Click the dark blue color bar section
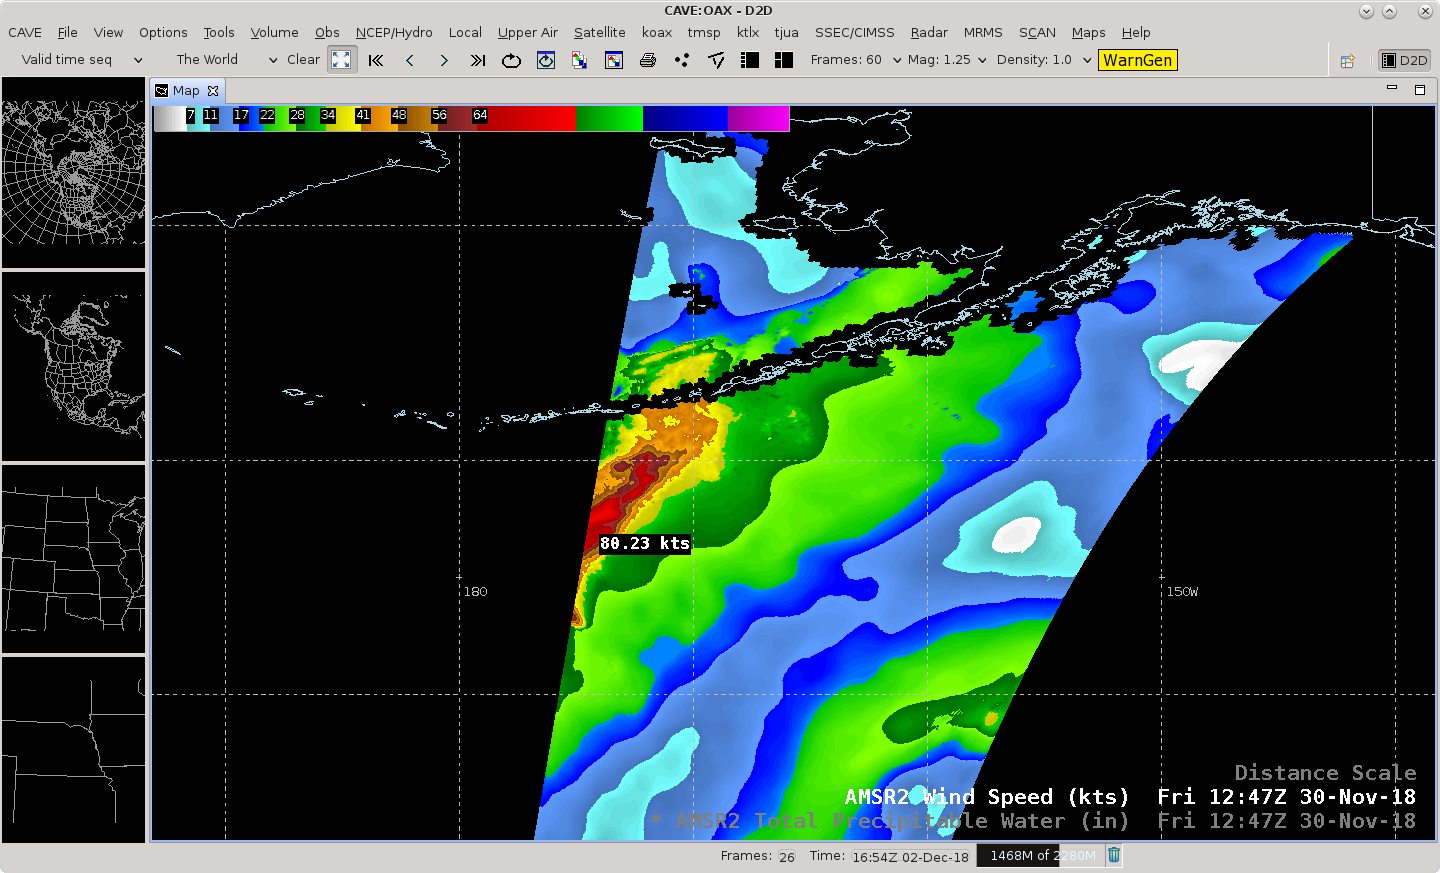 pyautogui.click(x=685, y=118)
